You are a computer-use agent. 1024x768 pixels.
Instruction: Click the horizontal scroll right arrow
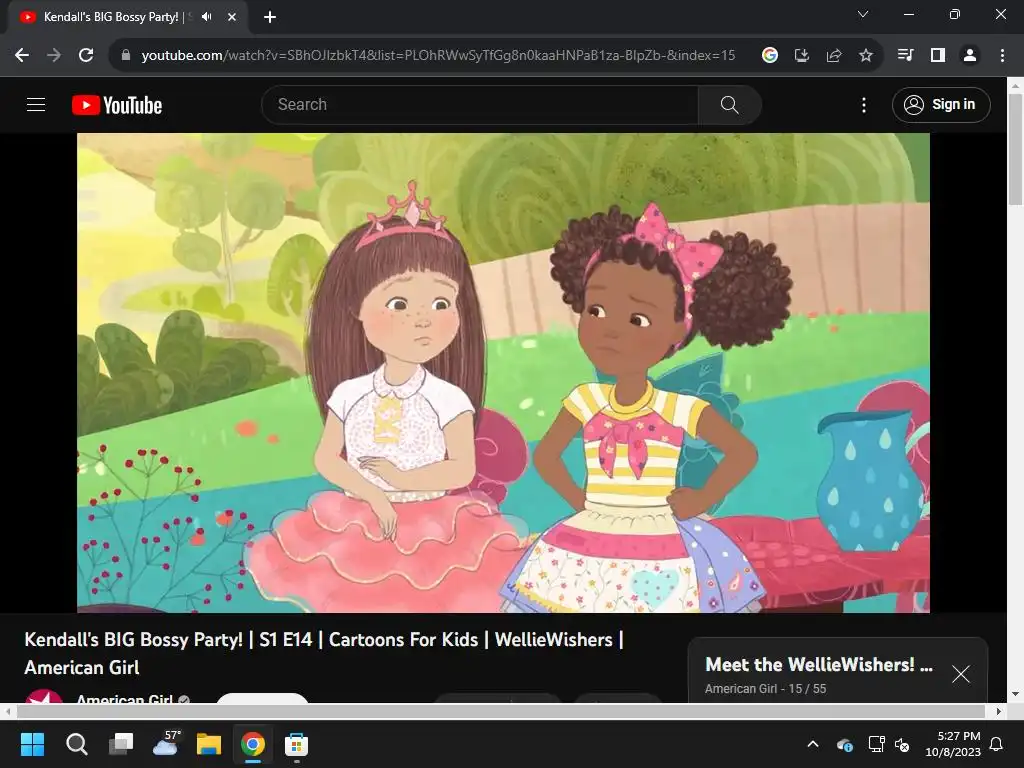999,711
